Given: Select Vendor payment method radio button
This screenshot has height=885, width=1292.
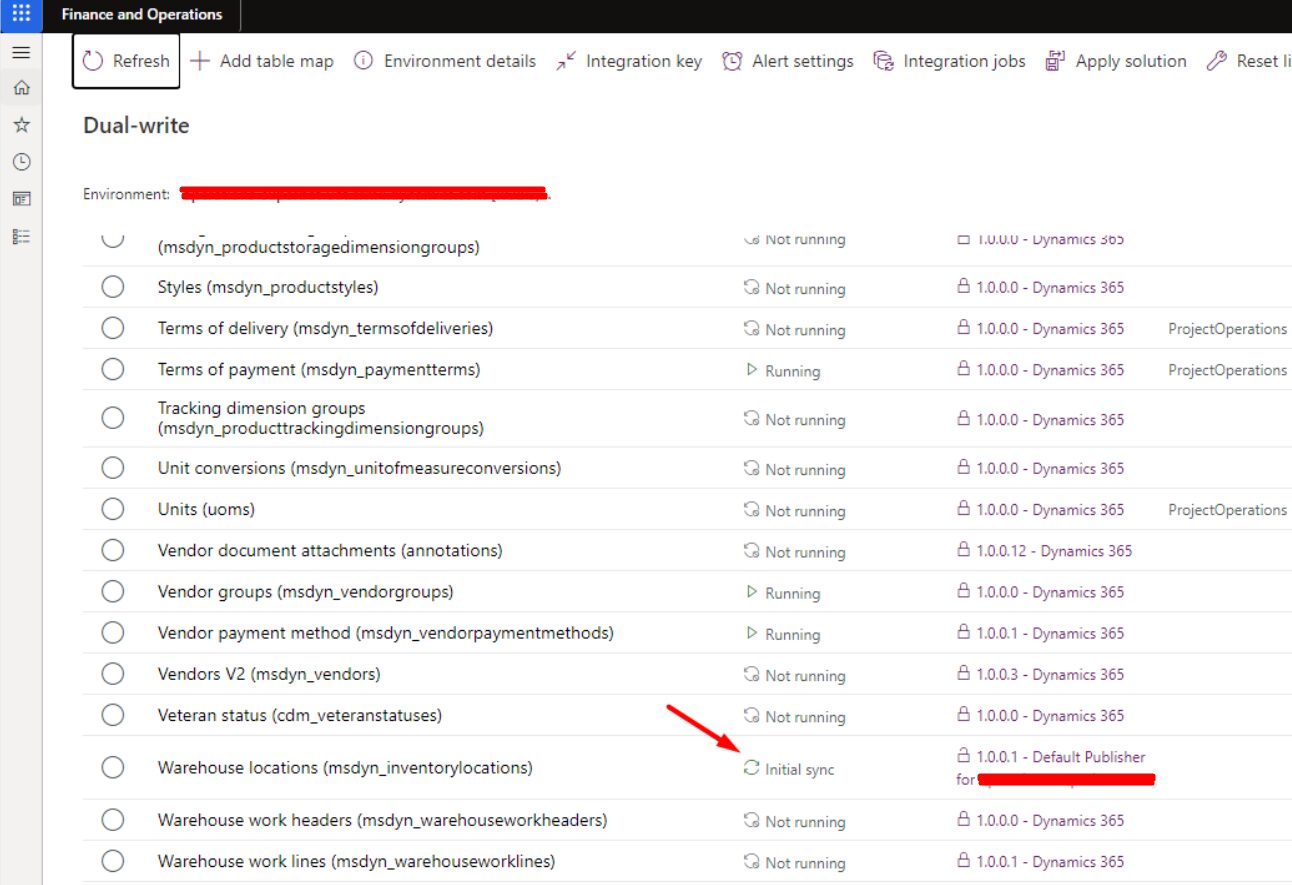Looking at the screenshot, I should 113,633.
